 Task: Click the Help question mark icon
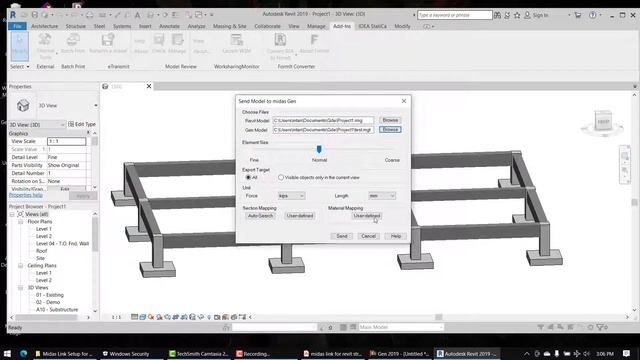593,15
